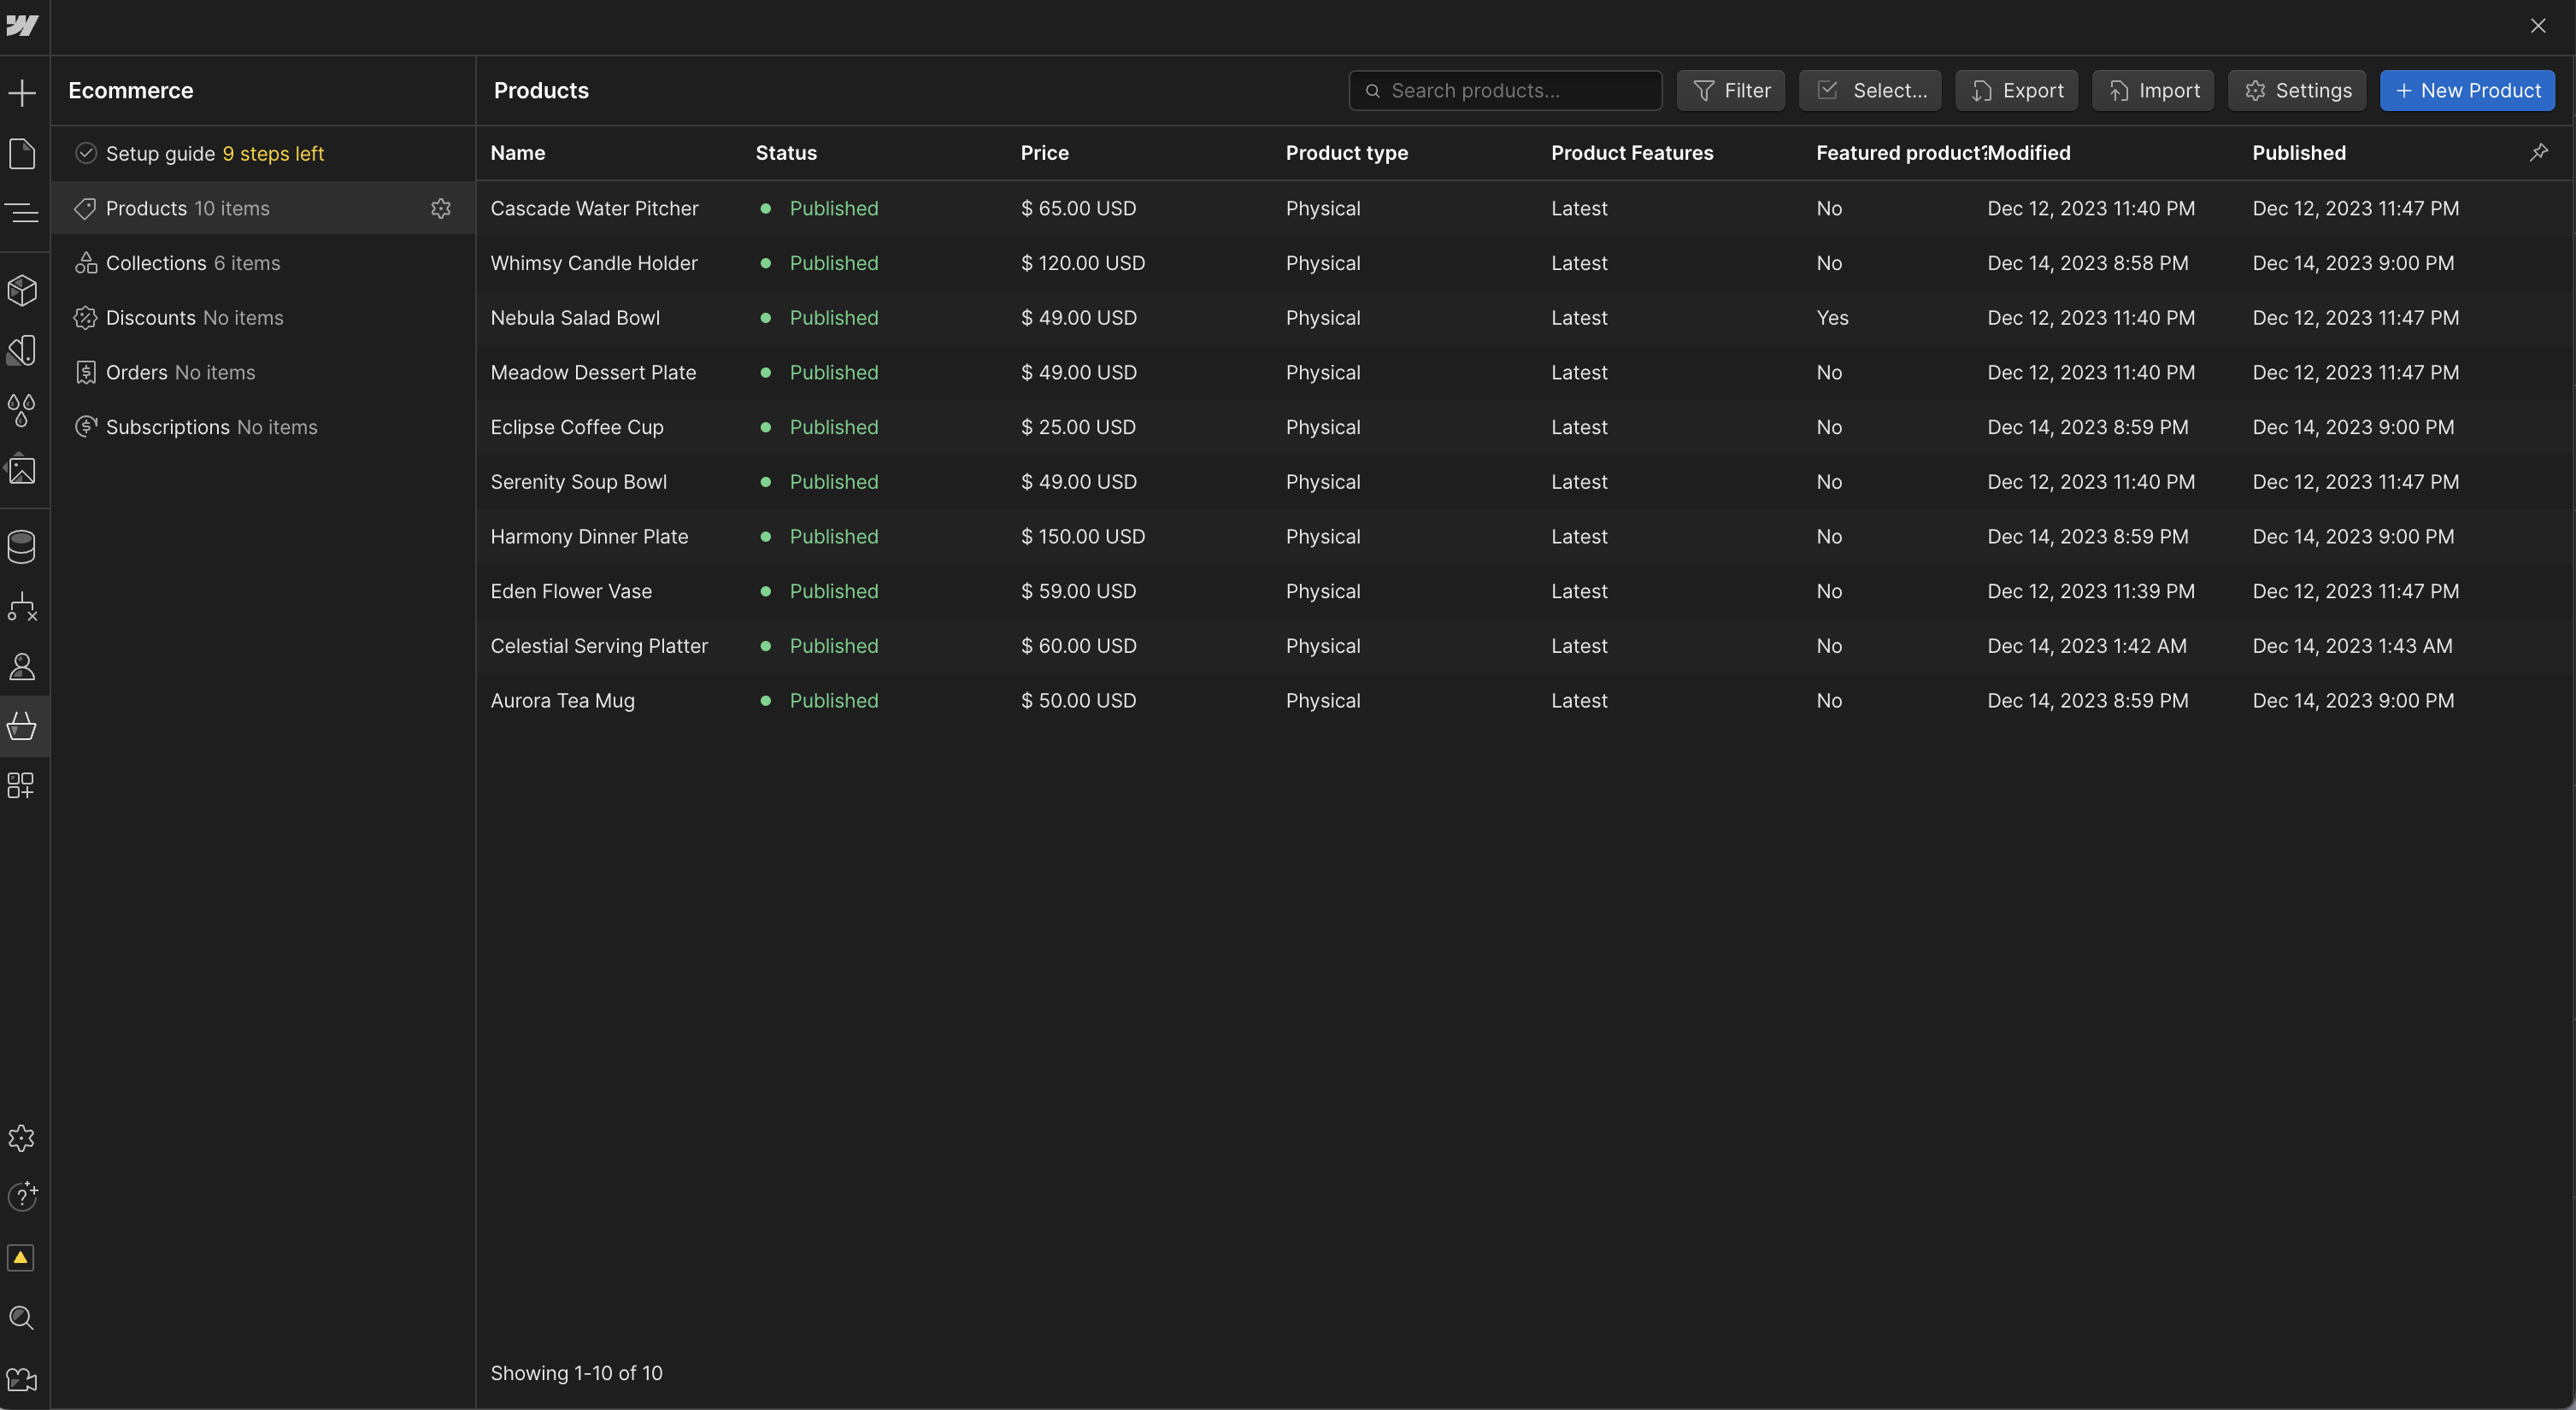Sort by the Price column header

tap(1044, 152)
